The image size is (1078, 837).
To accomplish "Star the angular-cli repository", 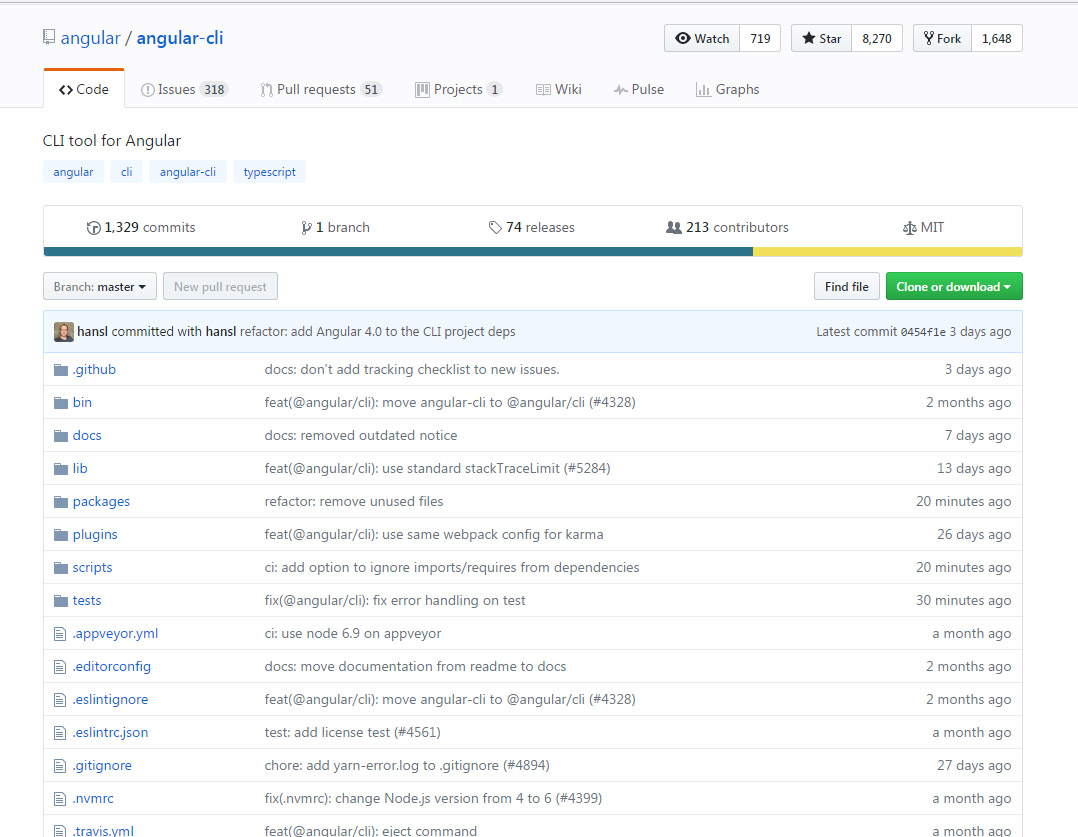I will (822, 39).
